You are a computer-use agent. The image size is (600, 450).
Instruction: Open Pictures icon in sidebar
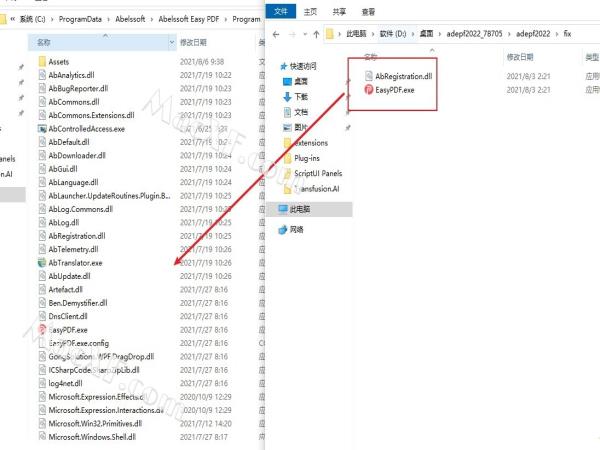pyautogui.click(x=287, y=127)
